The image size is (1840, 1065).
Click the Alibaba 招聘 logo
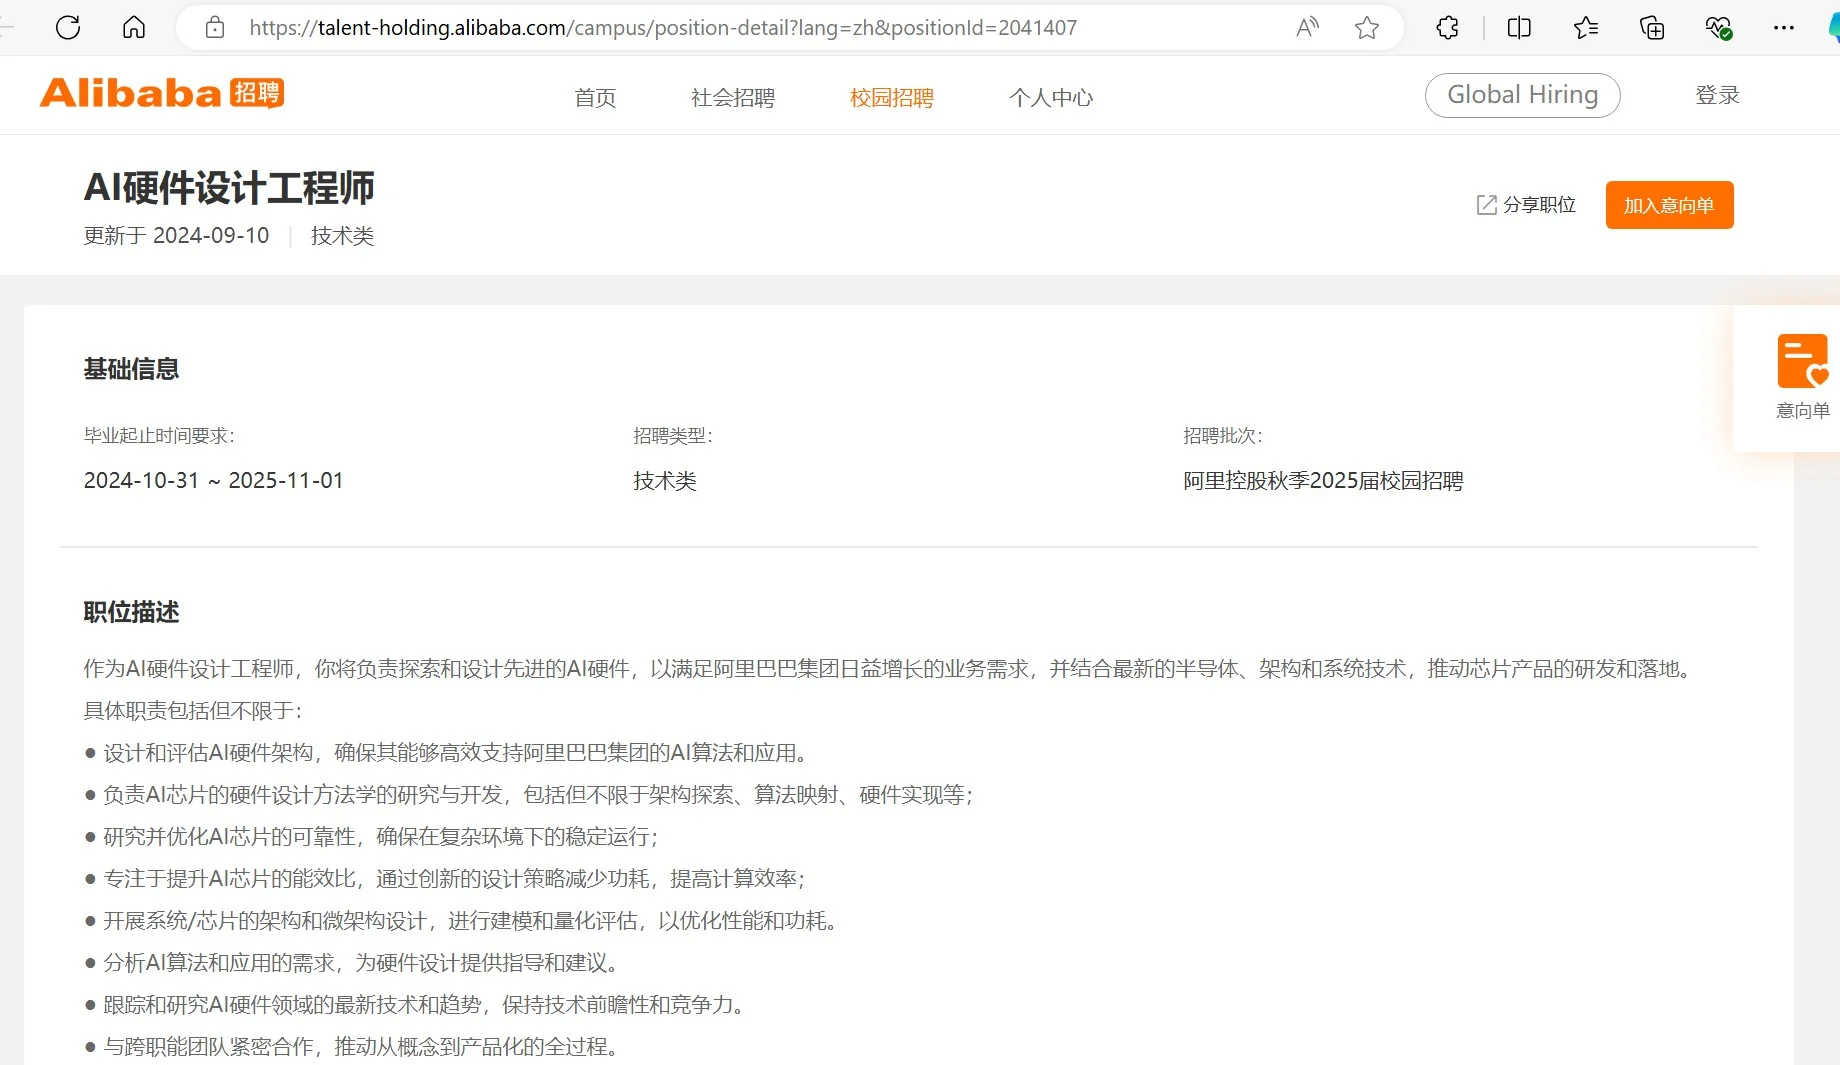pyautogui.click(x=162, y=93)
